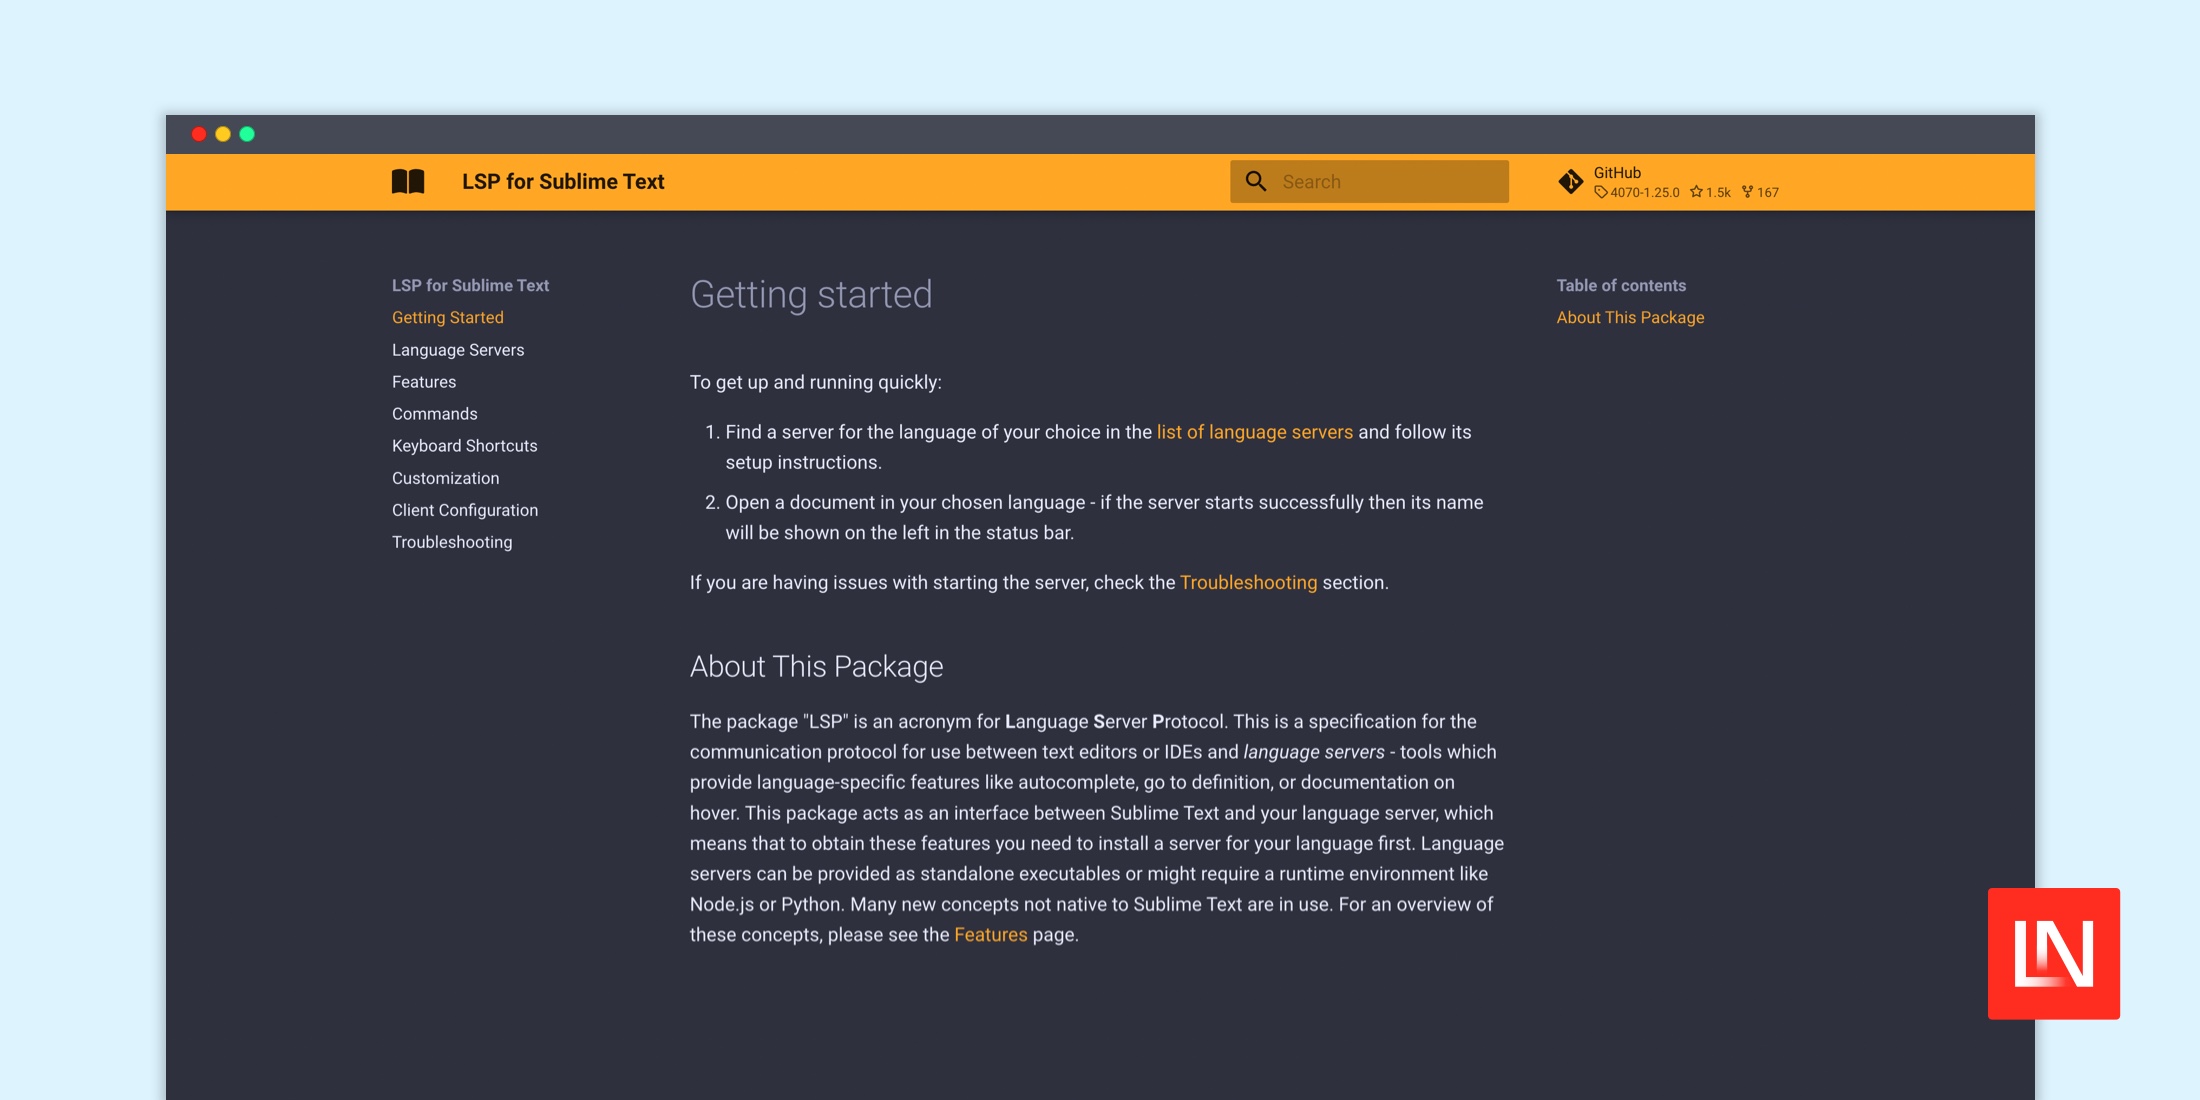Select the Troubleshooting sidebar item
This screenshot has width=2200, height=1100.
tap(453, 542)
